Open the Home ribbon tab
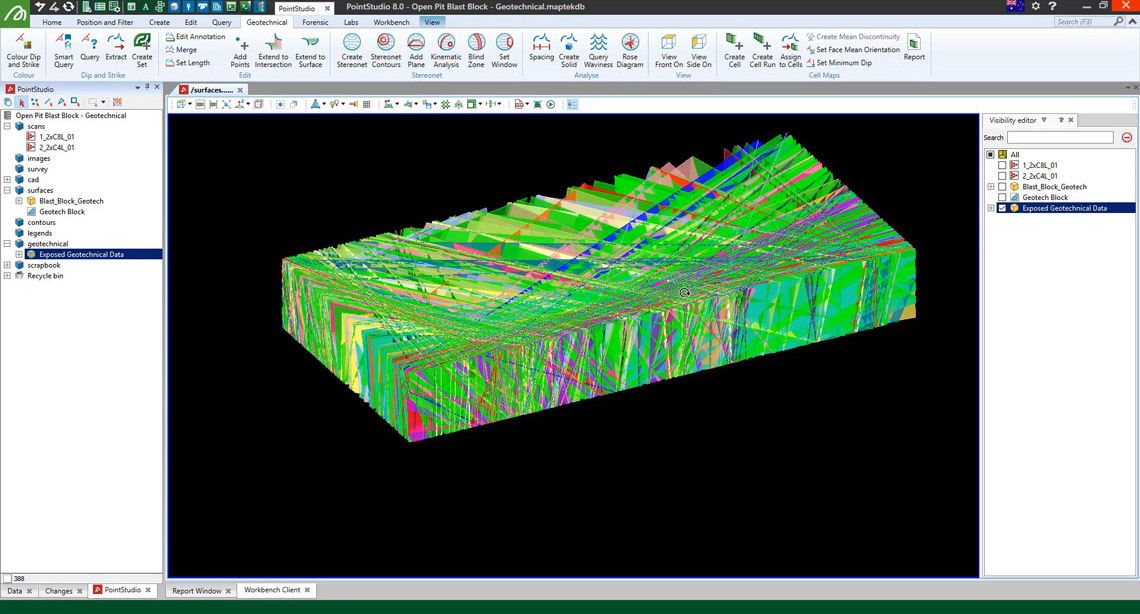Viewport: 1140px width, 614px height. [52, 23]
